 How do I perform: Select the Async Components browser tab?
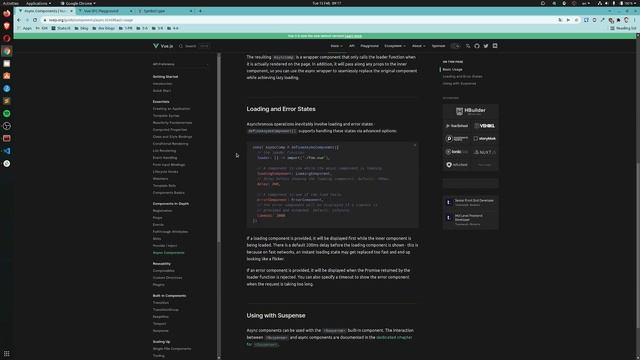[45, 11]
